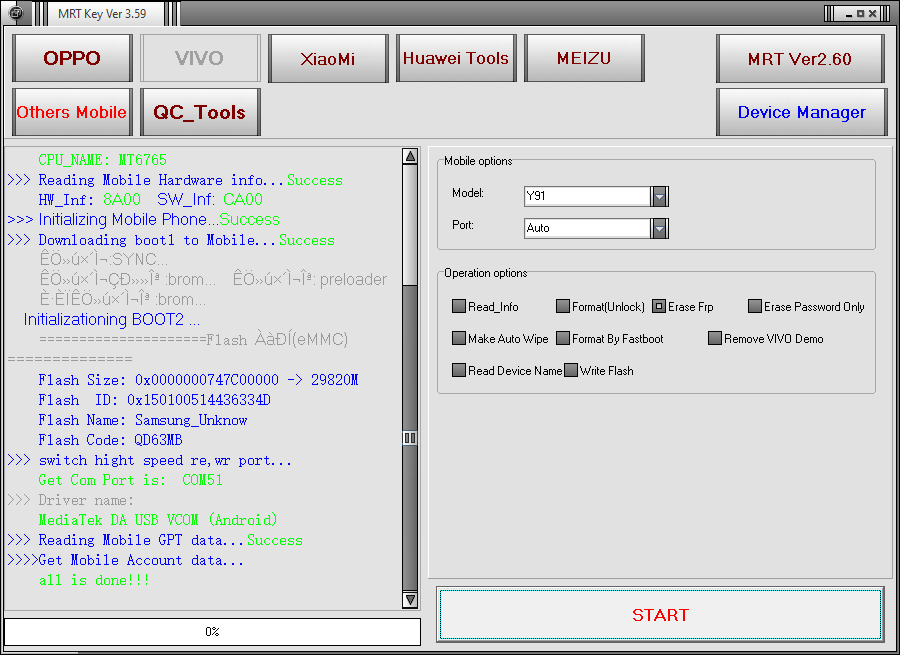Click 'HW_Inf: 8A00 SW_Inf: CA00' line

(x=150, y=200)
